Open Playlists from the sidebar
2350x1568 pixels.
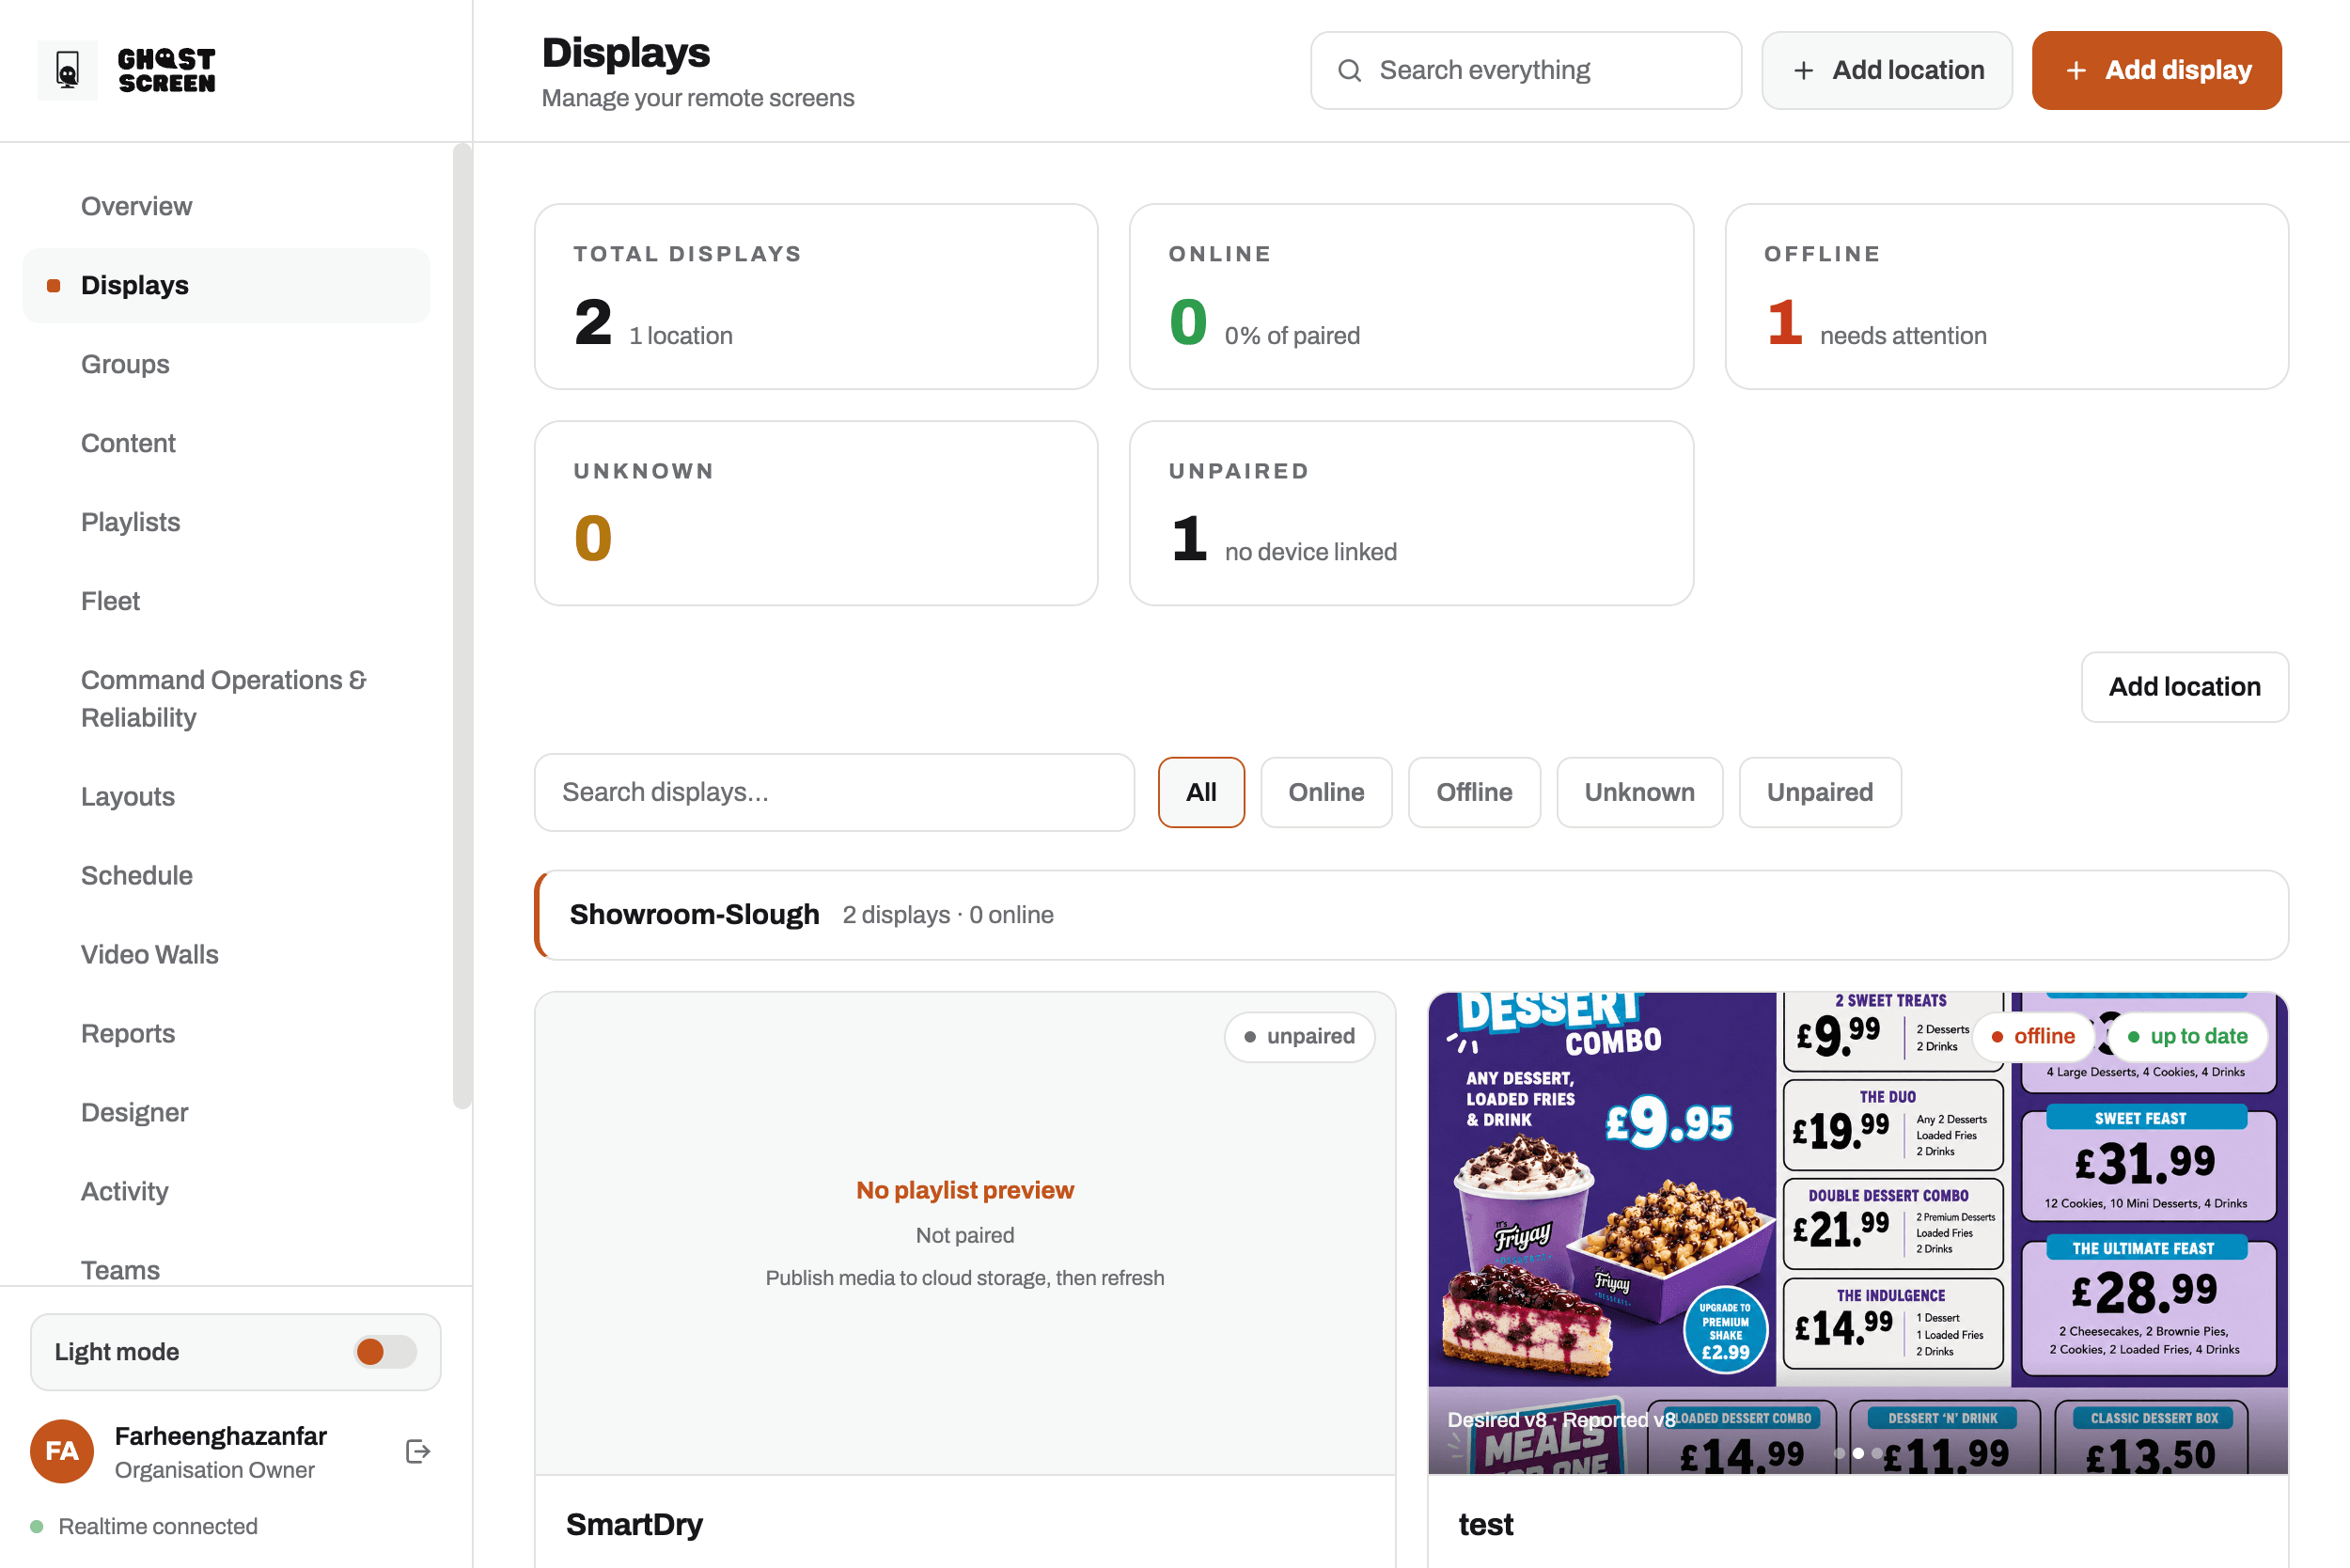click(130, 522)
